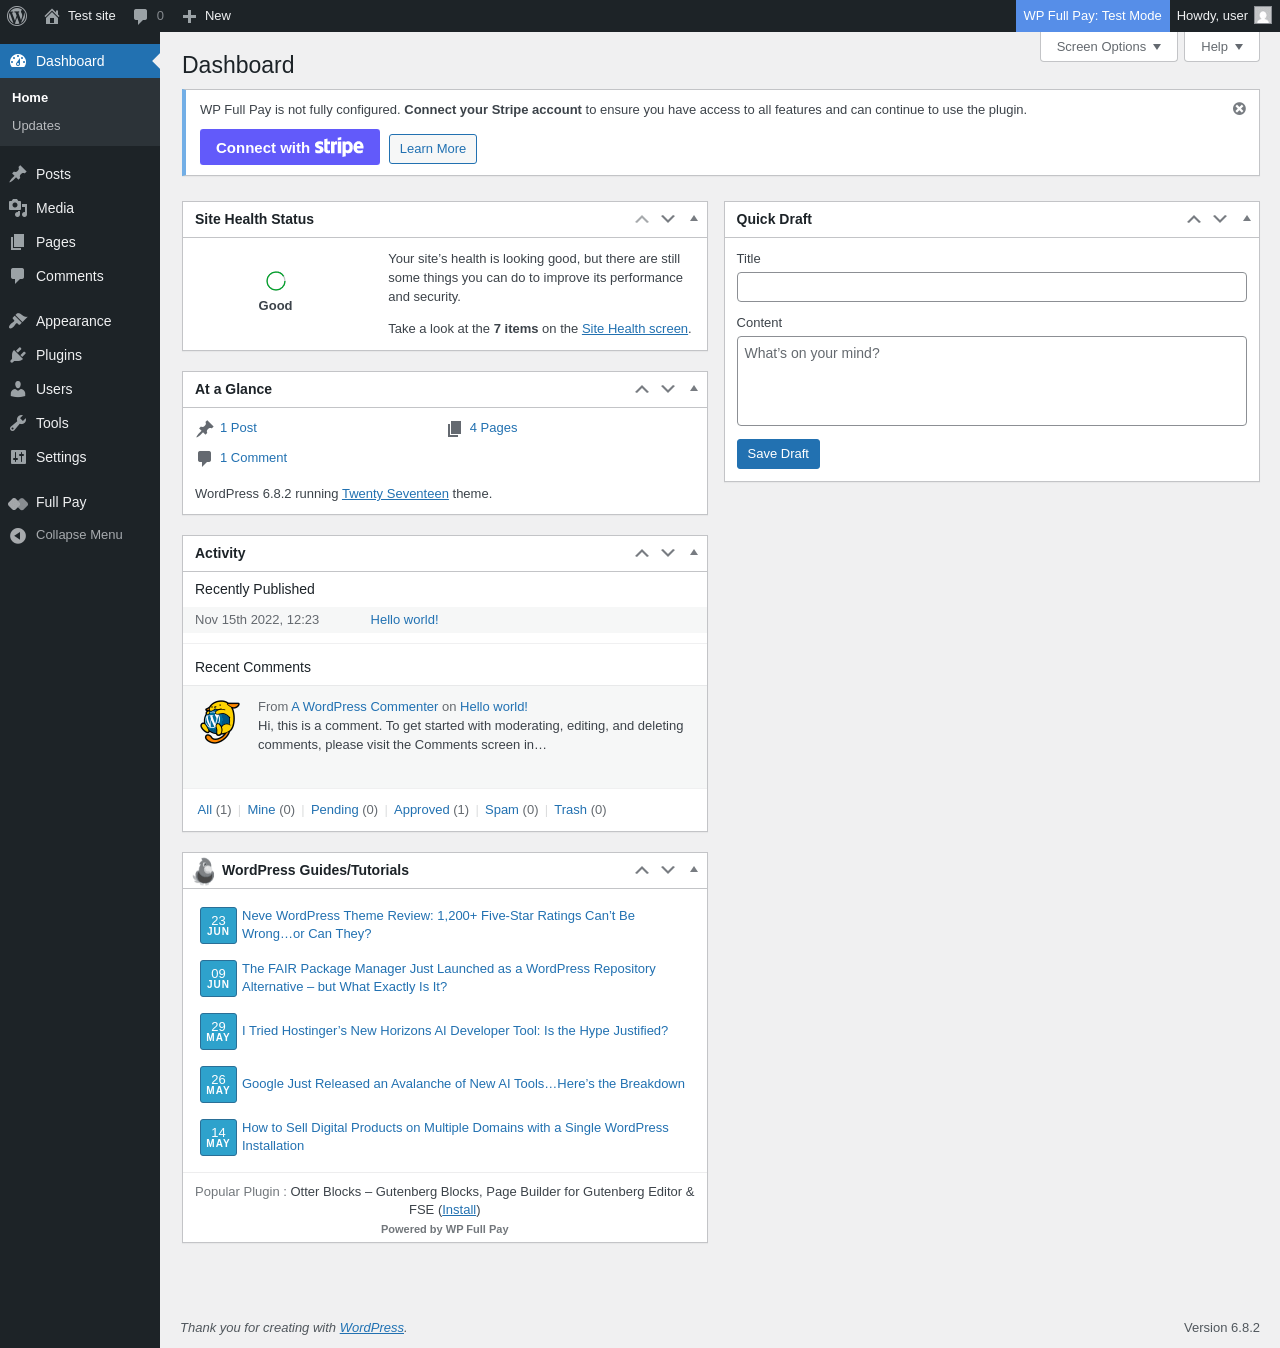
Task: Move At a Glance widget up
Action: (x=642, y=389)
